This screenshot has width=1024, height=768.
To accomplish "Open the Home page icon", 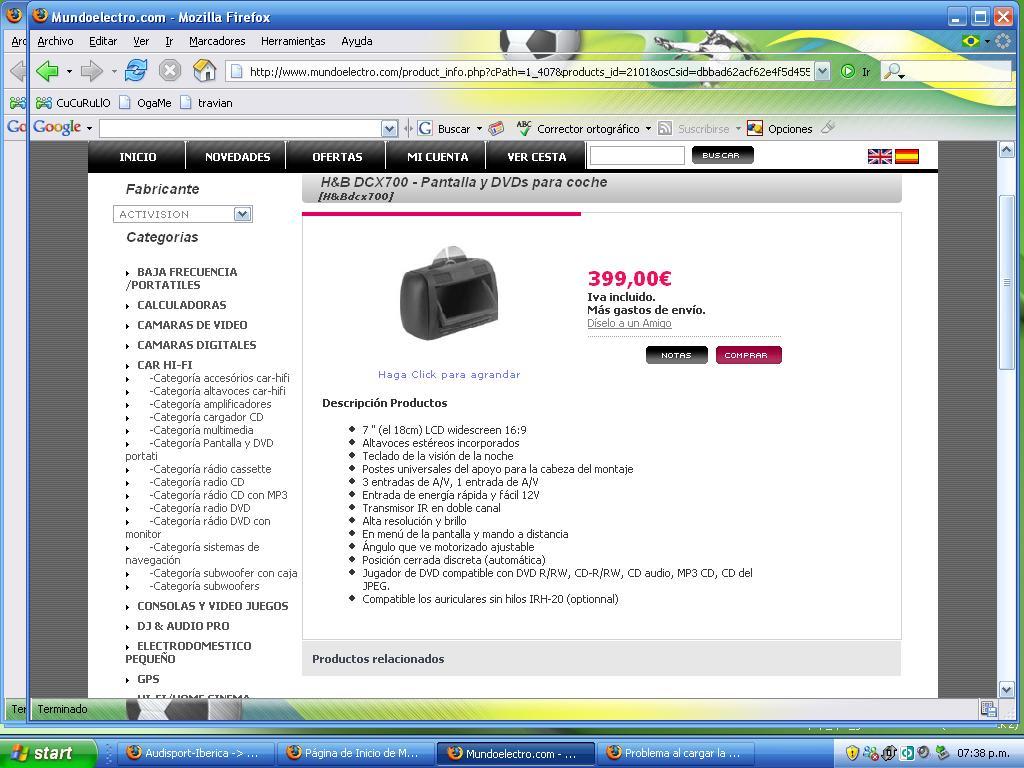I will pos(204,70).
